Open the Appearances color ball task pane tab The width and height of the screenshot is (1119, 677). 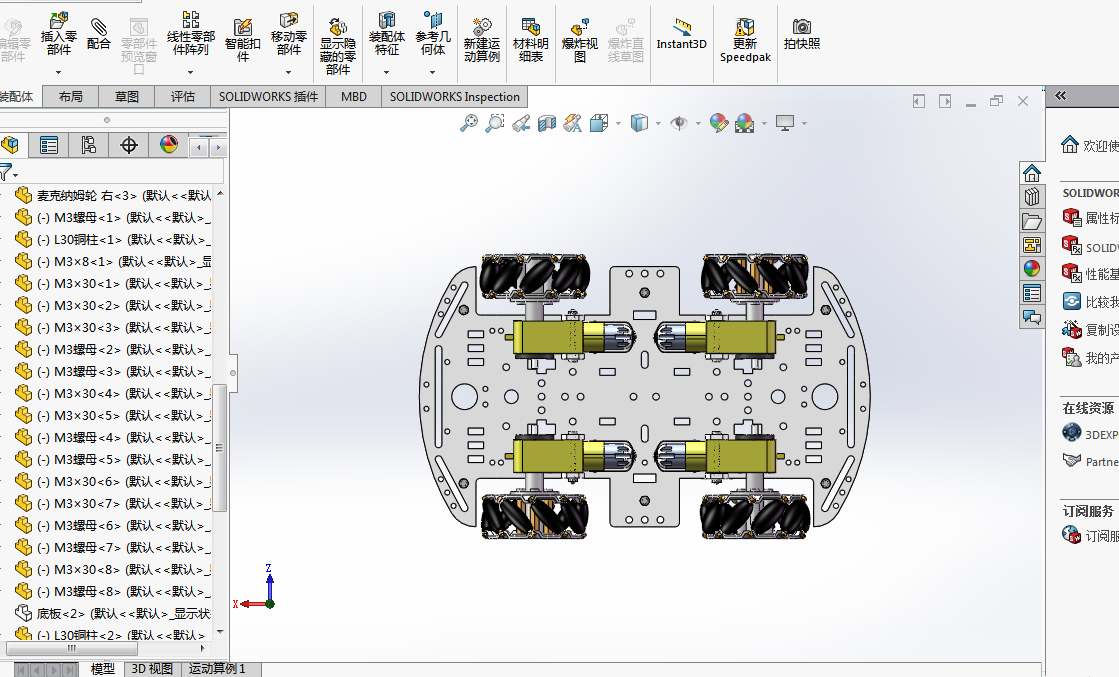(x=1032, y=269)
